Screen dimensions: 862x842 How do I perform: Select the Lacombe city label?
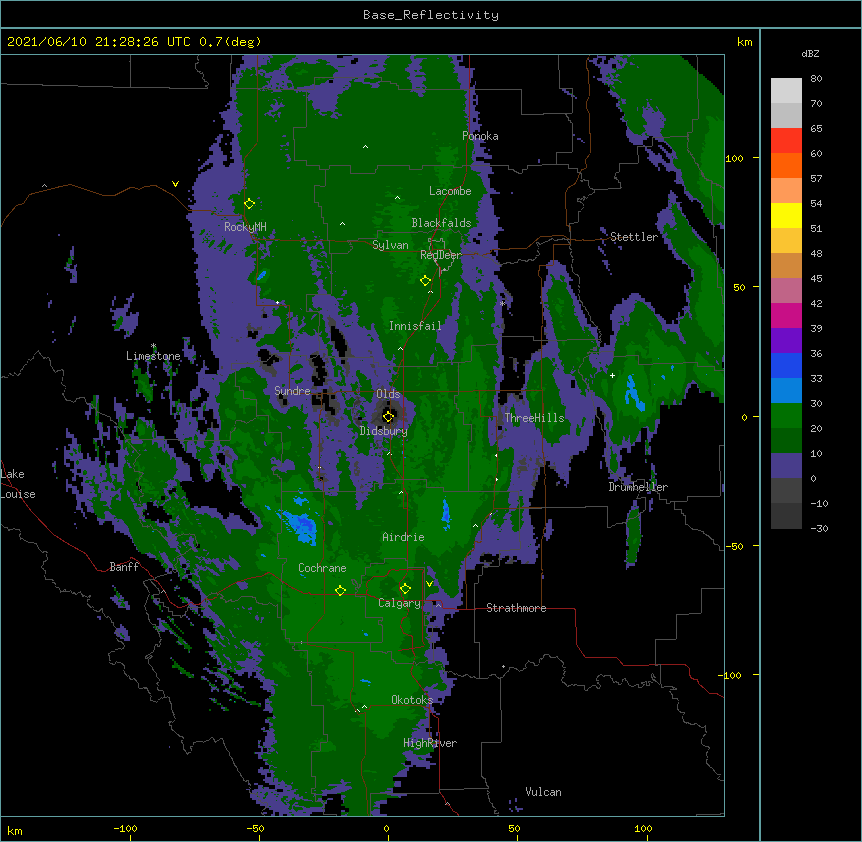450,191
